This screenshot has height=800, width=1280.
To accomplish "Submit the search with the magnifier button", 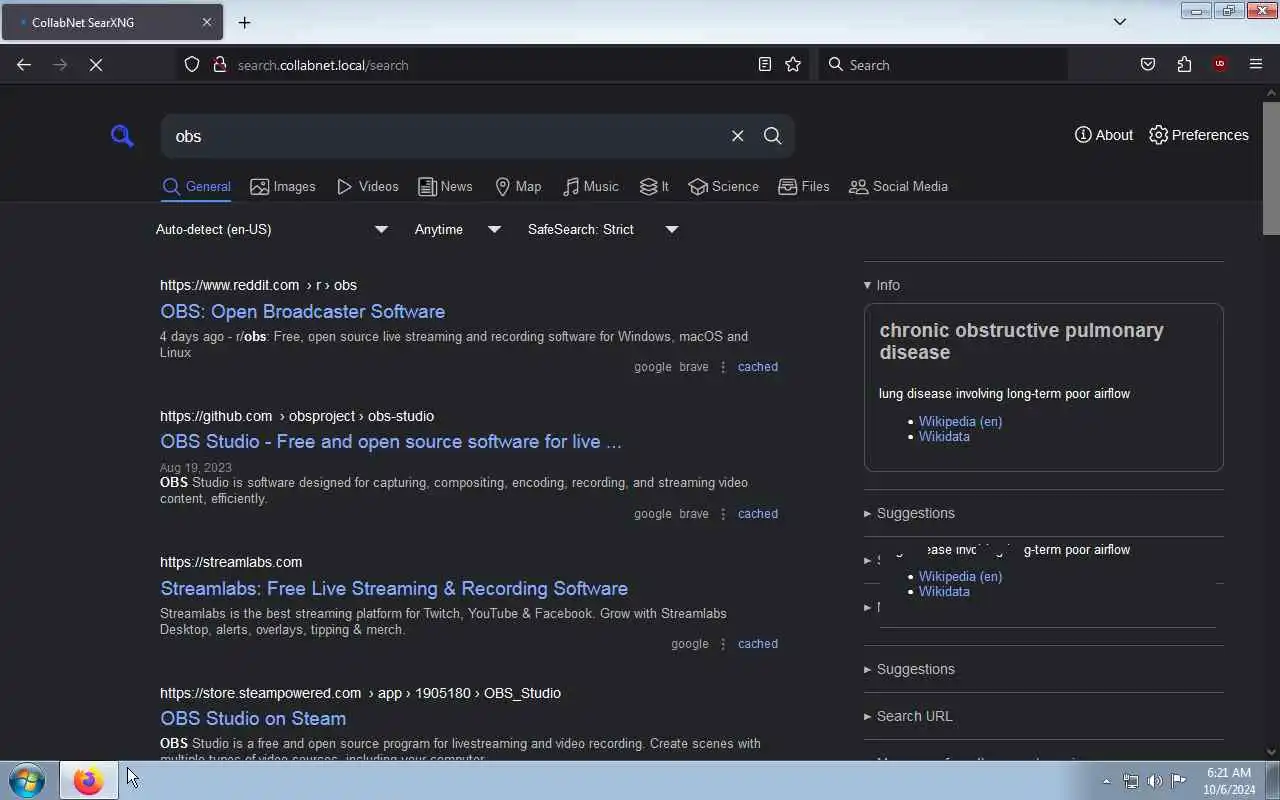I will point(773,136).
